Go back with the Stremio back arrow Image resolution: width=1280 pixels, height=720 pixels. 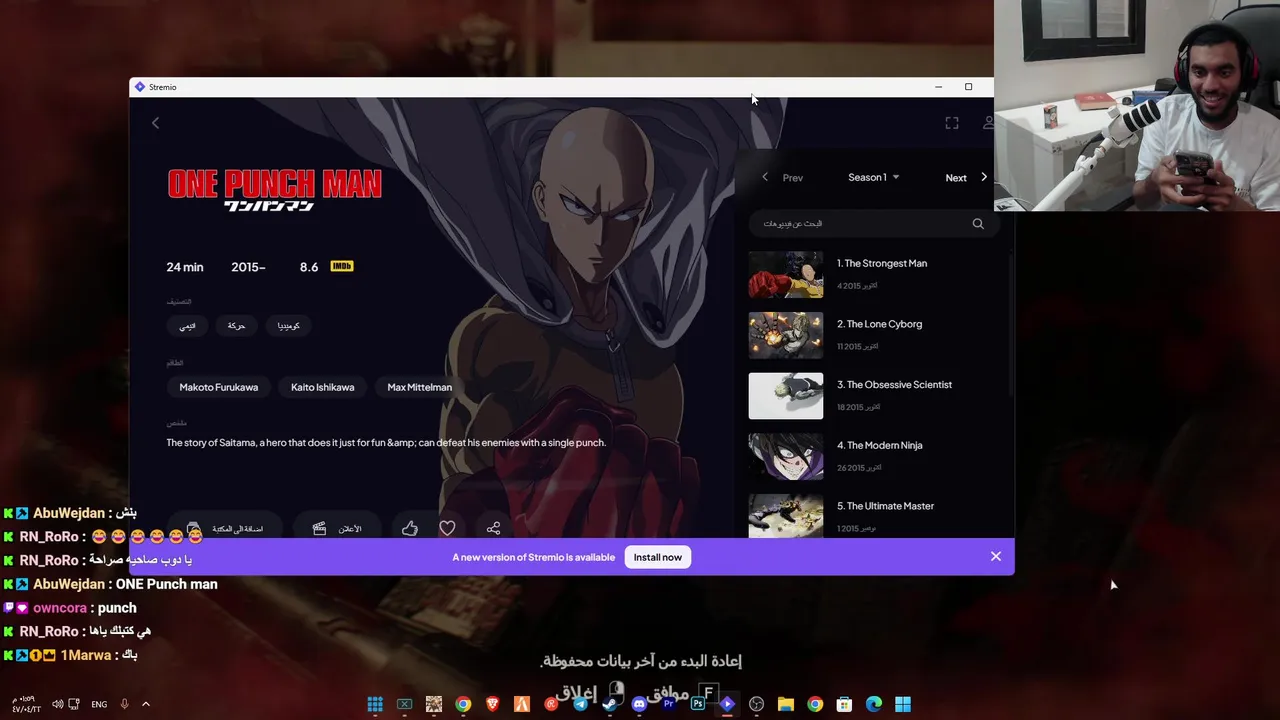(155, 123)
